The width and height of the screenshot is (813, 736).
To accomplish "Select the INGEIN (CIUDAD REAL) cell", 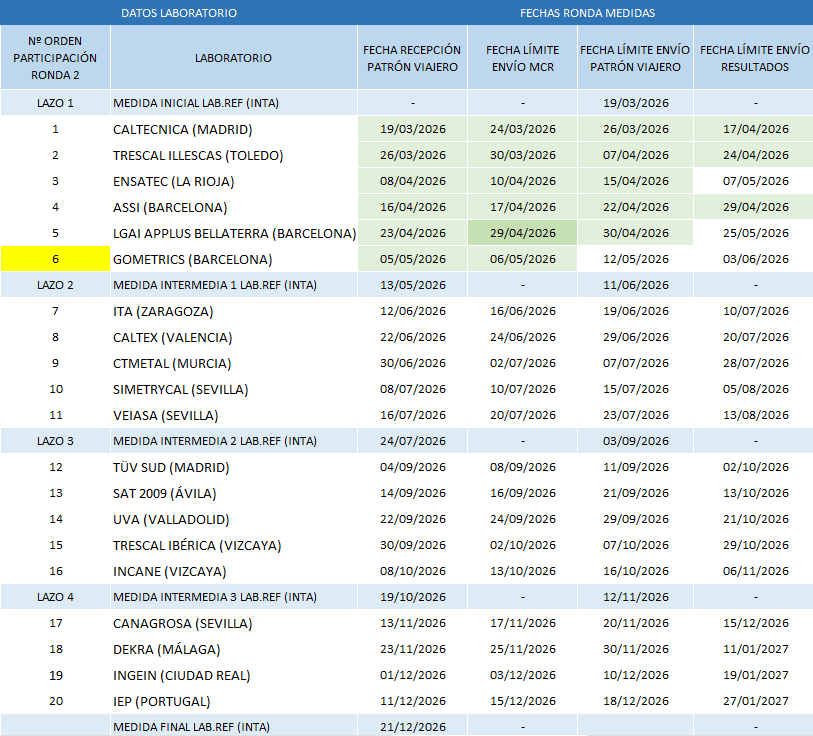I will click(233, 675).
